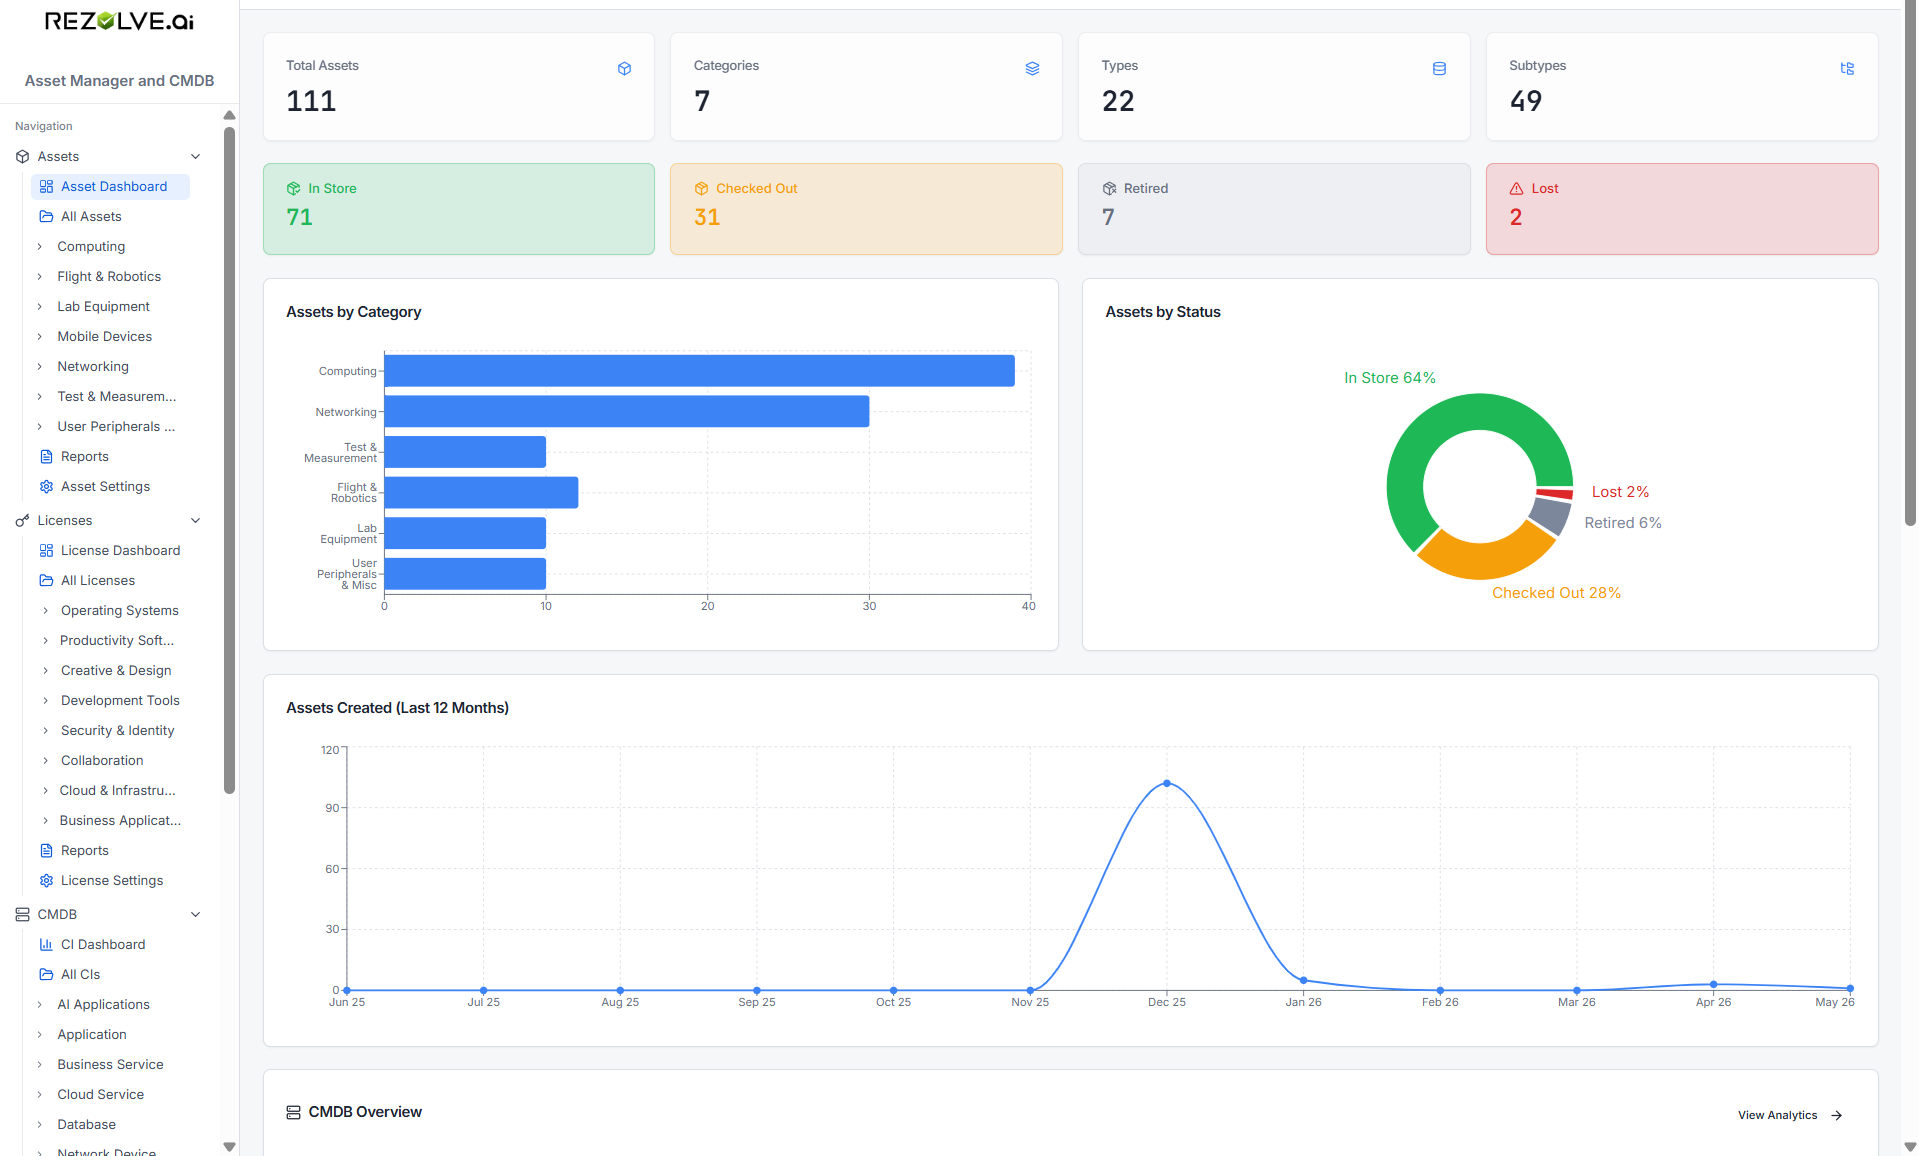Select Creative & Design tree item
1919x1156 pixels.
116,671
